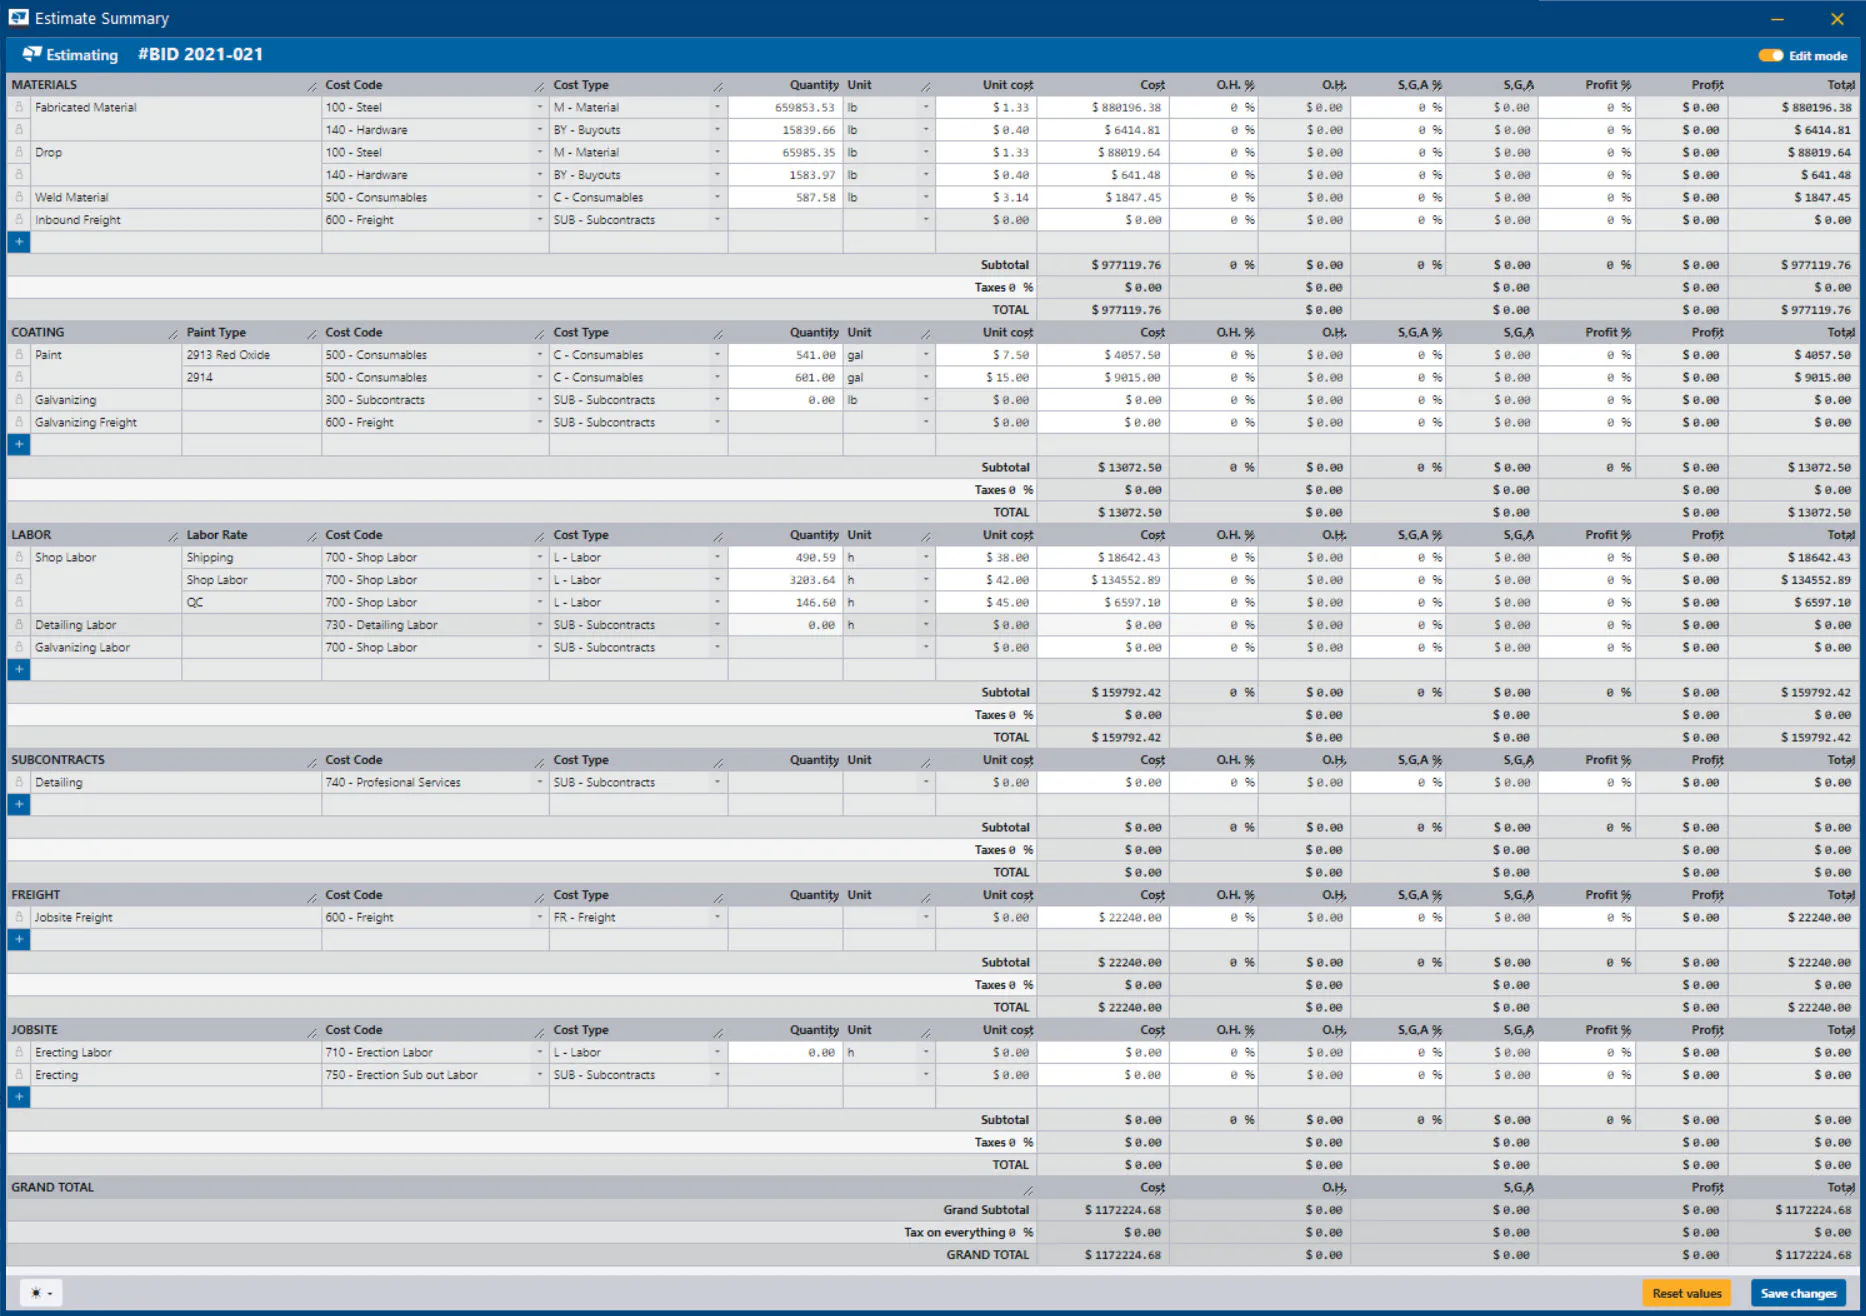Click the lock icon beside Erecting Labor
Viewport: 1866px width, 1316px height.
19,1052
